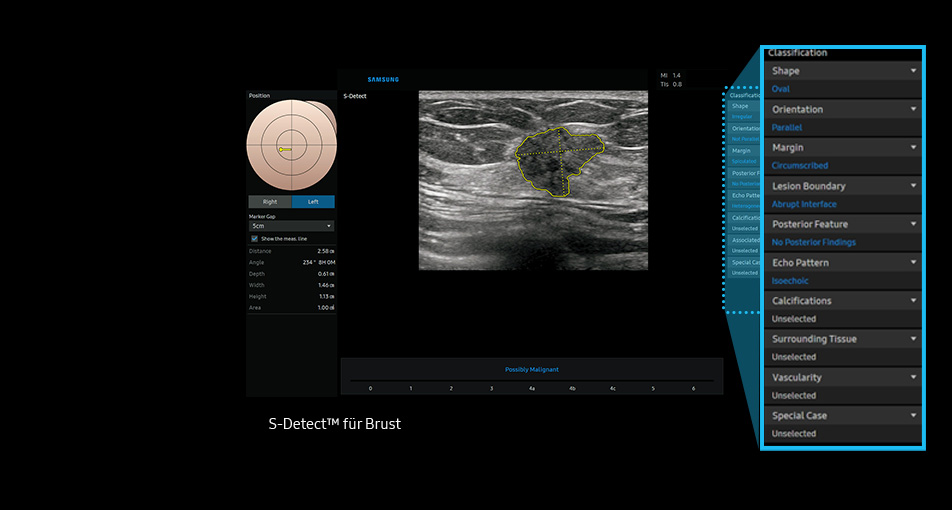This screenshot has height=510, width=952.
Task: Click the 'S-Detect™ für Brust' caption
Action: pyautogui.click(x=335, y=424)
